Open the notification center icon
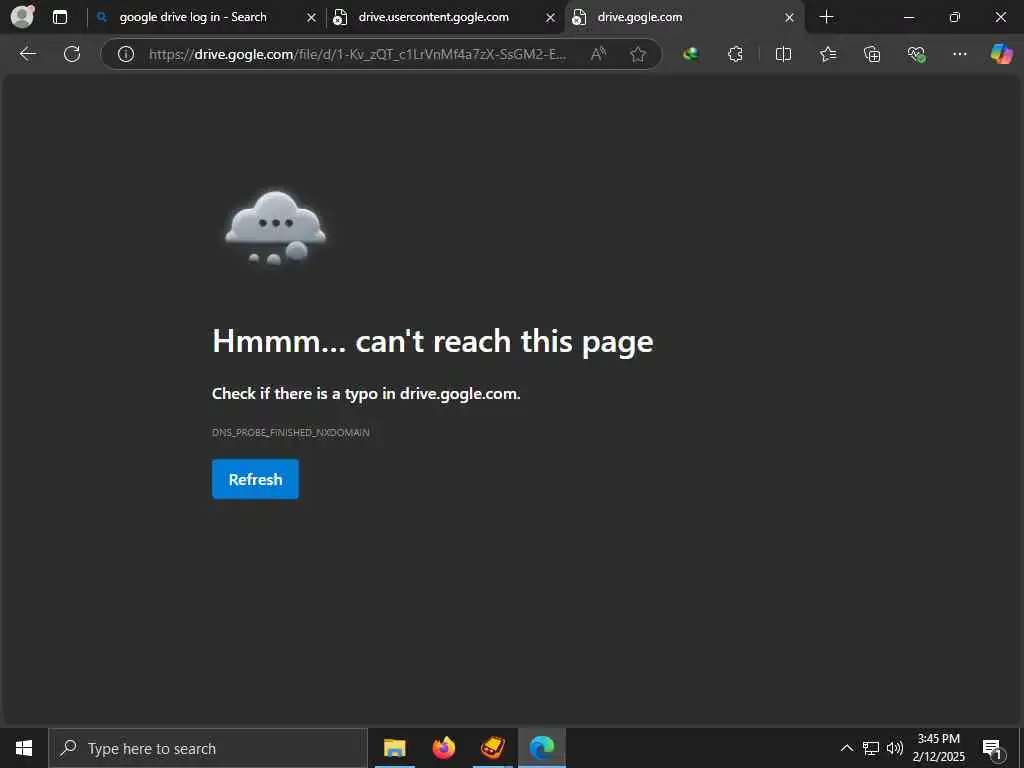 coord(993,749)
